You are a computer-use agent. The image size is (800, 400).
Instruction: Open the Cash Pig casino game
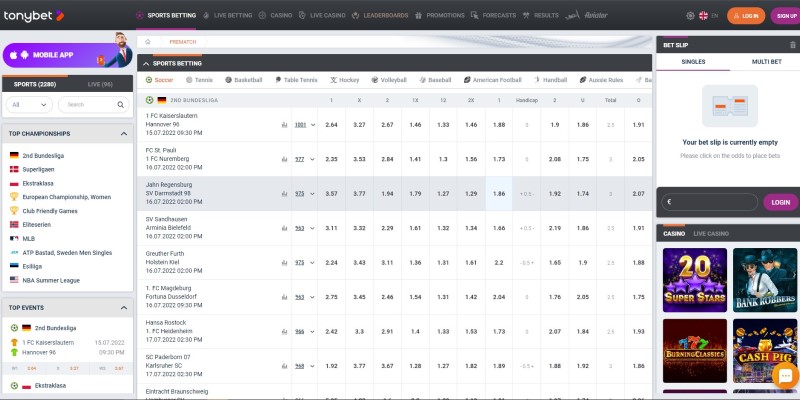click(765, 351)
